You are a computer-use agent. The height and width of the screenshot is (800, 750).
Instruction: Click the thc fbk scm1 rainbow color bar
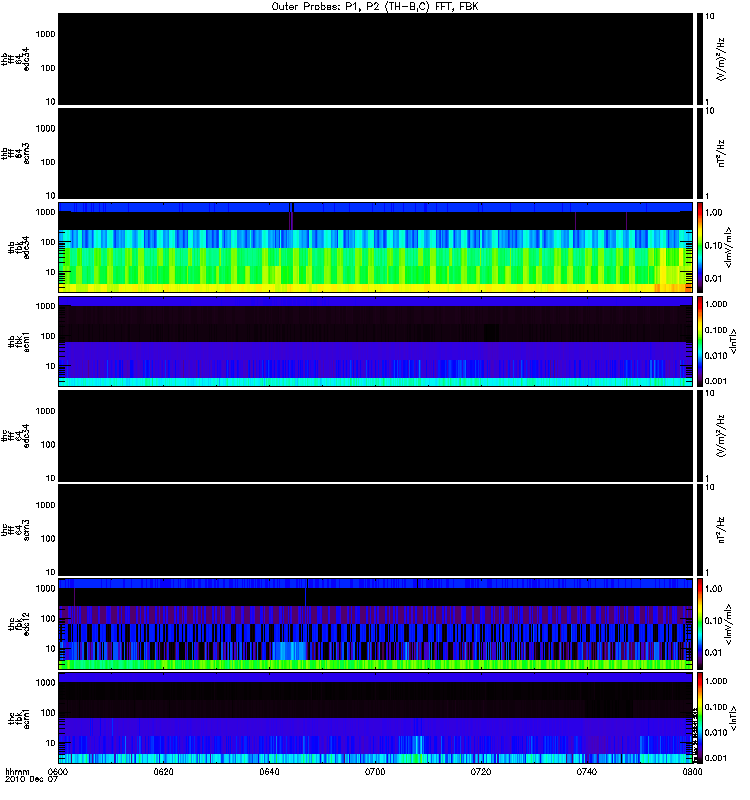click(699, 718)
